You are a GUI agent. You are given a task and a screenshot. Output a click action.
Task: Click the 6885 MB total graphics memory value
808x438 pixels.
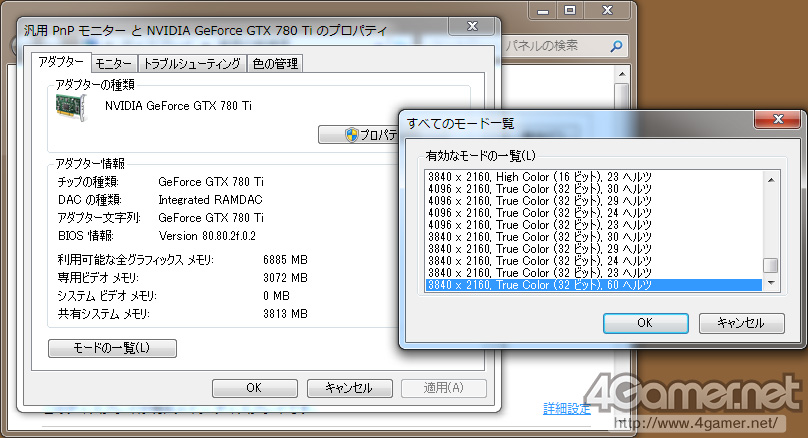tap(285, 260)
